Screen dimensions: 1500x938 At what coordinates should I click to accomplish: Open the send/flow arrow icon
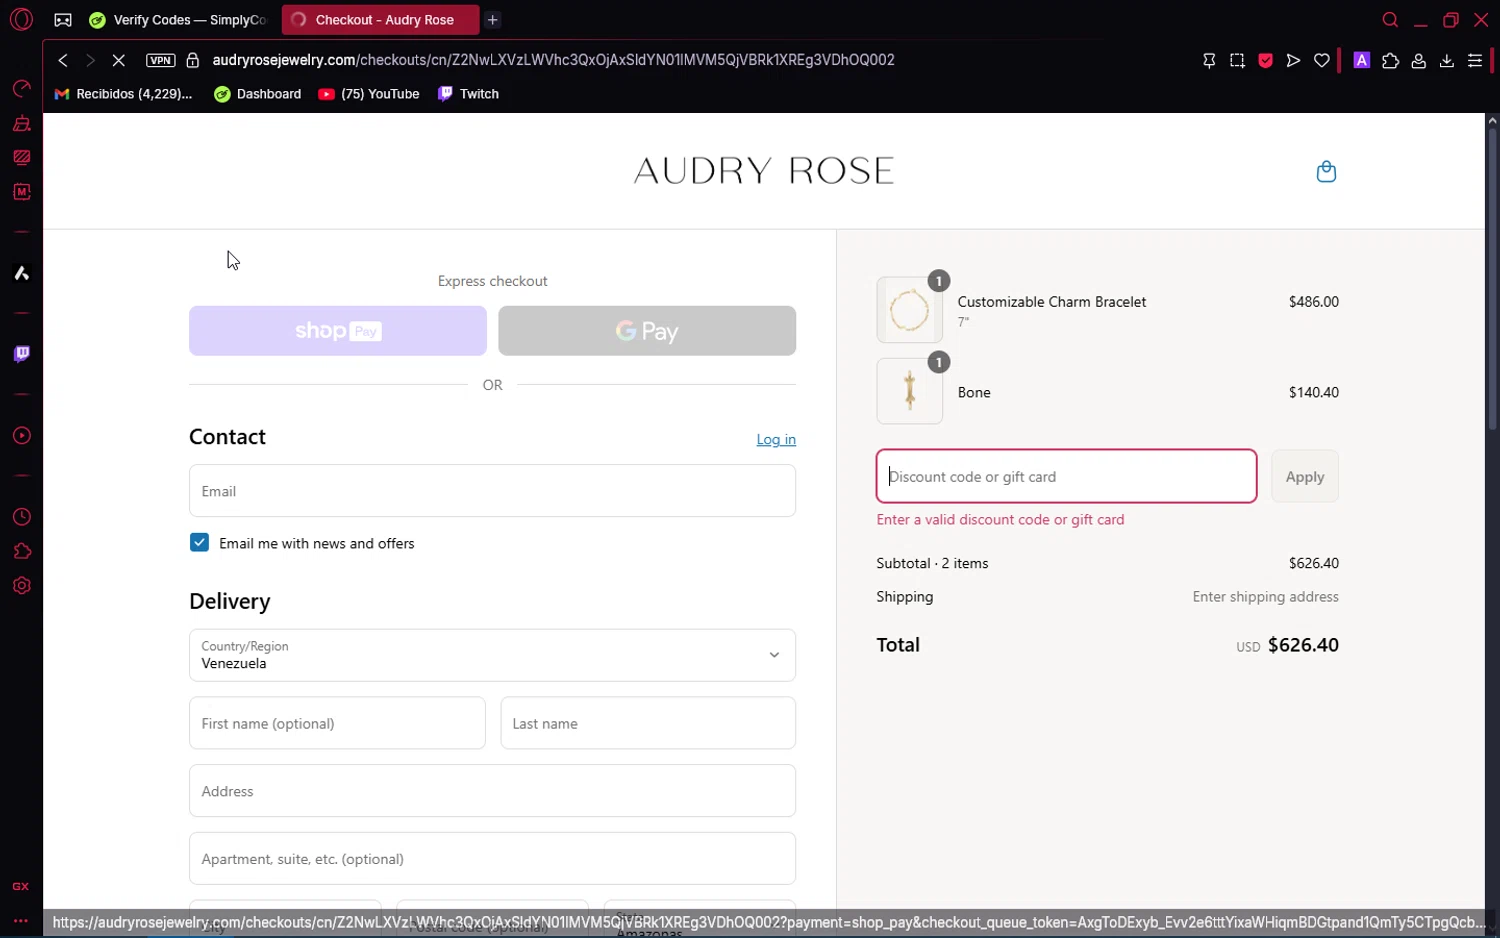pyautogui.click(x=1293, y=60)
